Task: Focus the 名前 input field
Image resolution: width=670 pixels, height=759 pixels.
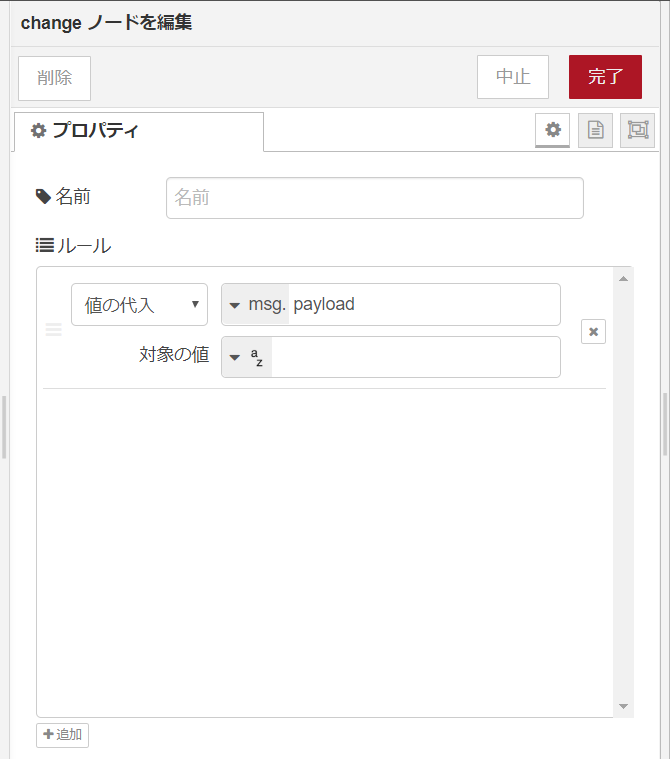Action: 375,198
